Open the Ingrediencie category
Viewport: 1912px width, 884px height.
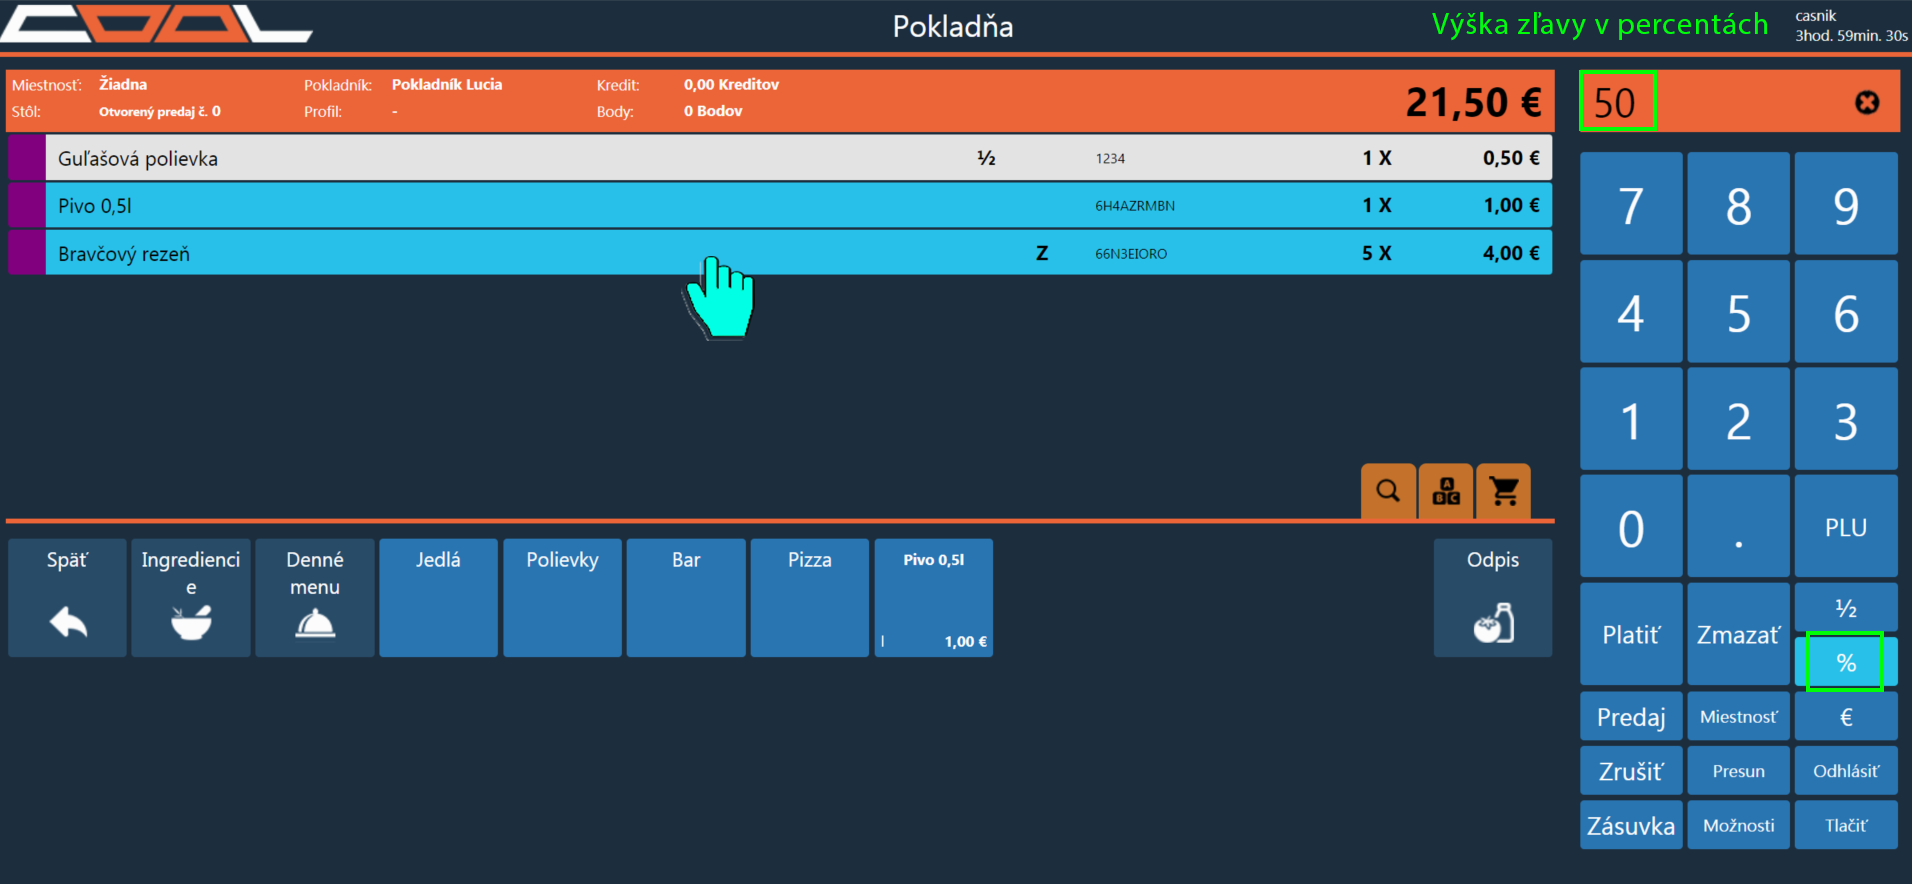(x=190, y=598)
